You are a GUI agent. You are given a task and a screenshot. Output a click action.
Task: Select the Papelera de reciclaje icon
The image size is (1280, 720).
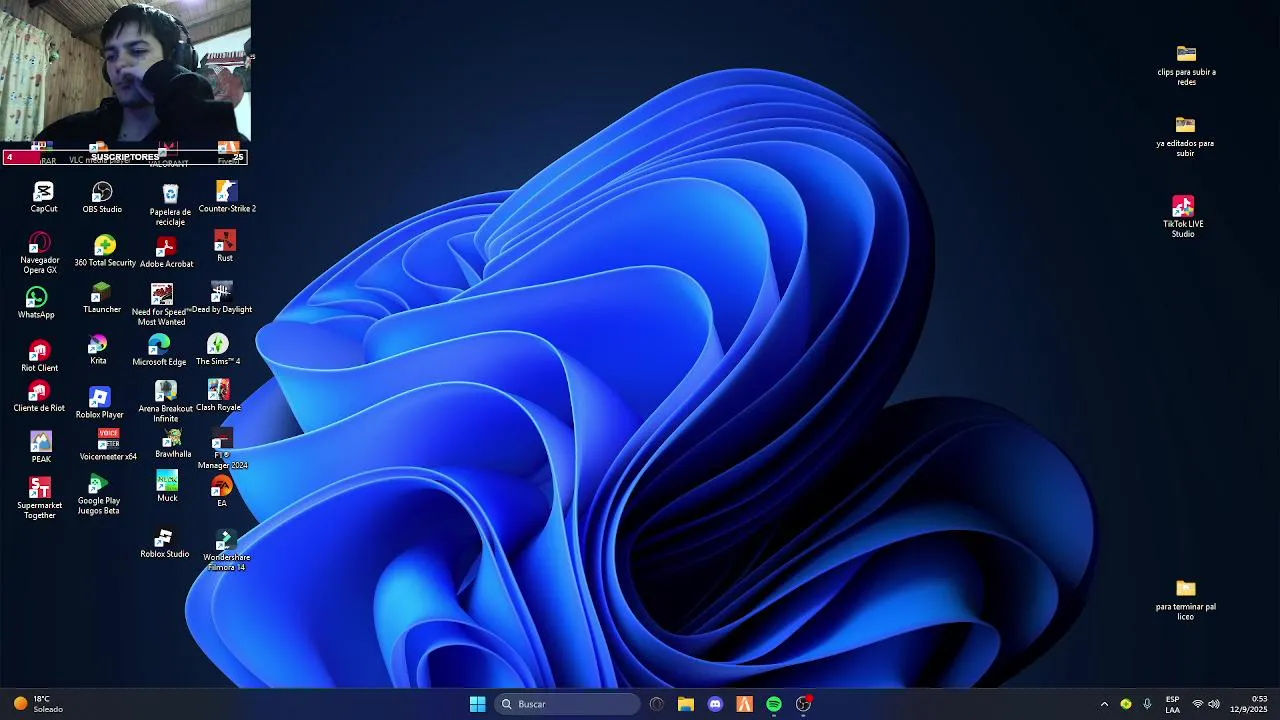tap(170, 204)
